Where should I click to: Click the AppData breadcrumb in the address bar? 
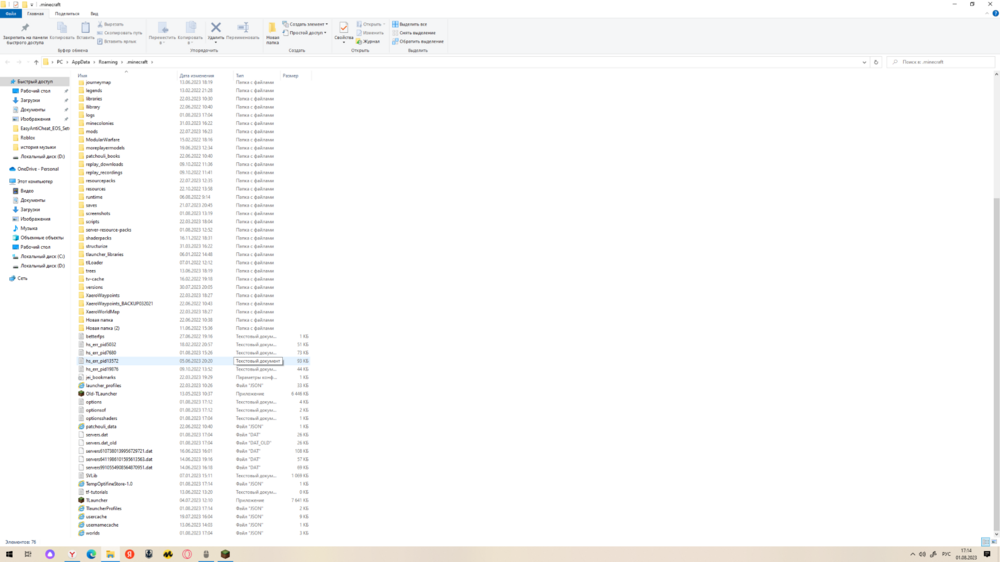[x=80, y=62]
